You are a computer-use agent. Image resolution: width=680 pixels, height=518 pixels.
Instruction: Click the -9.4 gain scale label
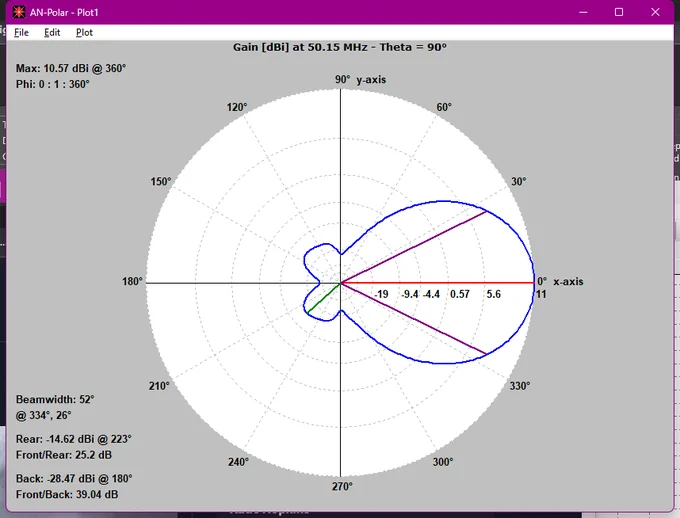(x=410, y=294)
